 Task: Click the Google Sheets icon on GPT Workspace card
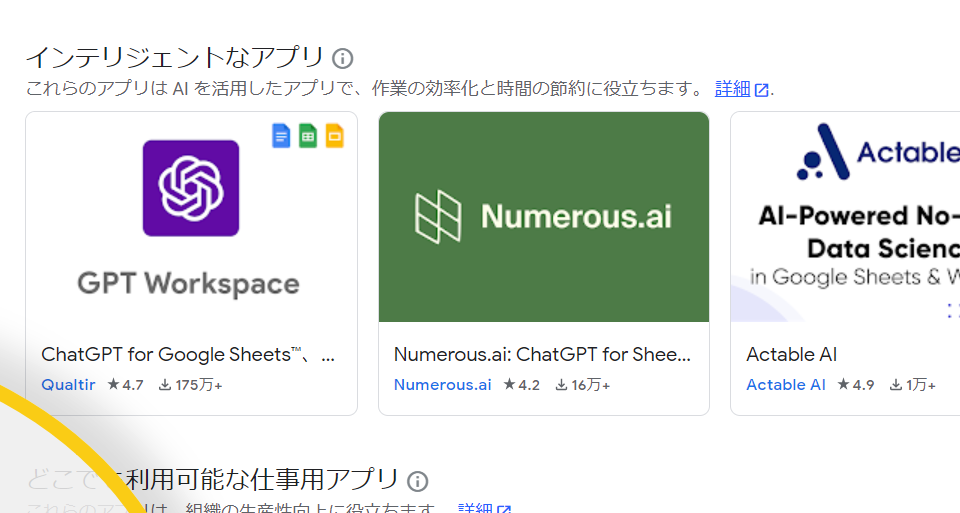[x=308, y=136]
